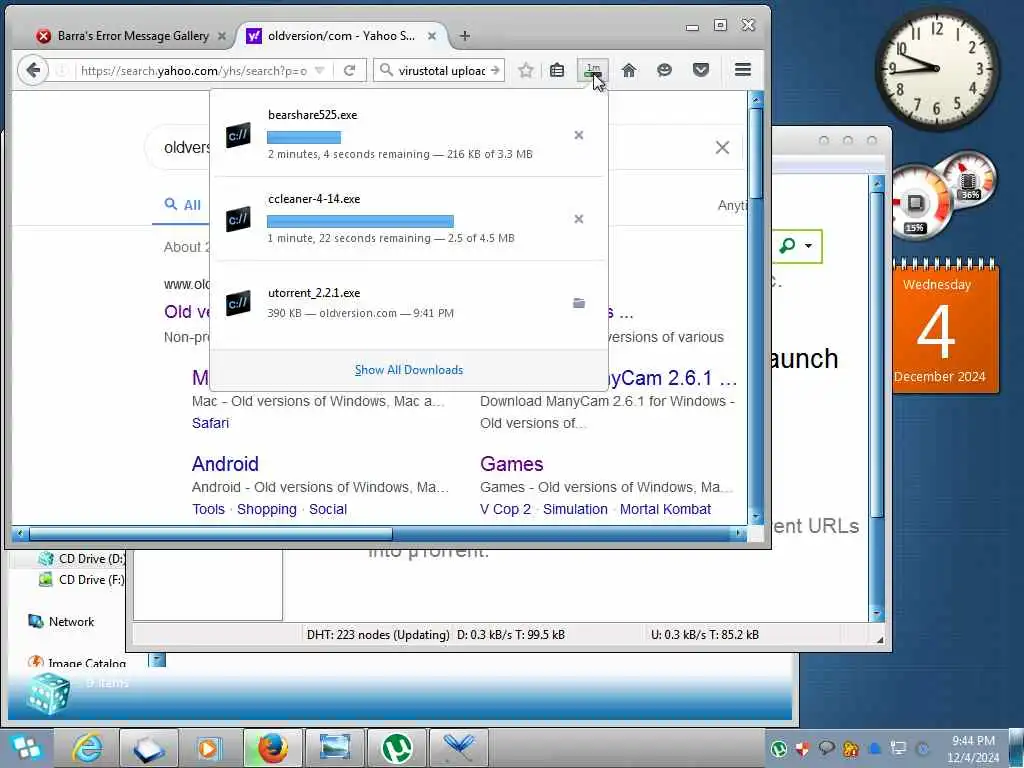Image resolution: width=1024 pixels, height=768 pixels.
Task: Click the Firefox vertical scrollbar down arrow
Action: pyautogui.click(x=756, y=517)
